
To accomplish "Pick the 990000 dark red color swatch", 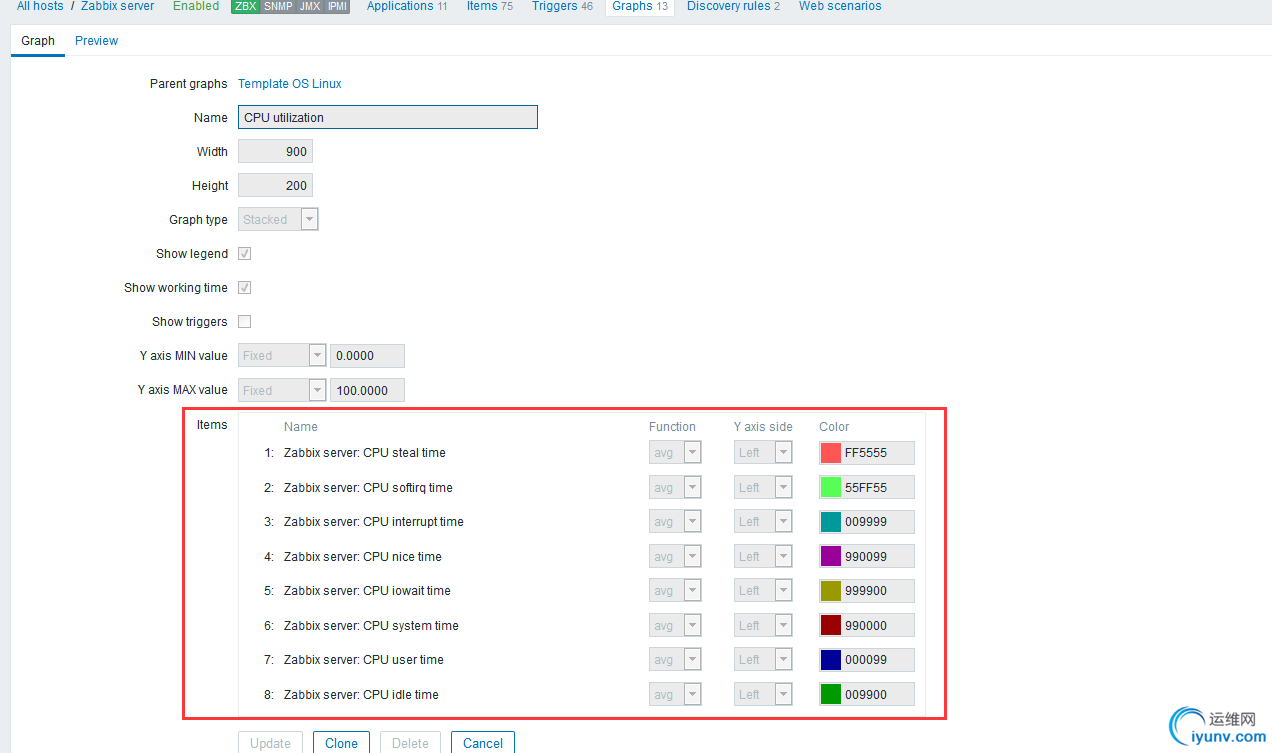I will pos(831,626).
